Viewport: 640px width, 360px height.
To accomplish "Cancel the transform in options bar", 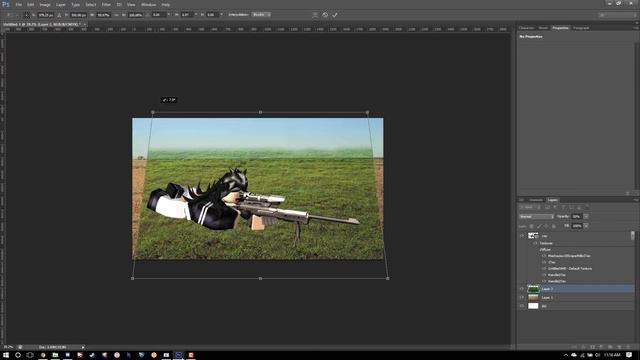I will tap(325, 15).
